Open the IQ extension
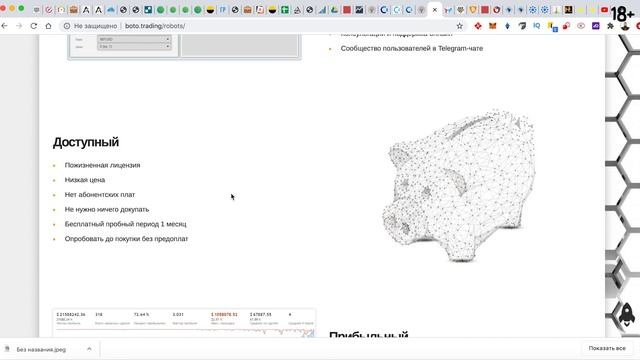640x360 pixels. click(537, 26)
